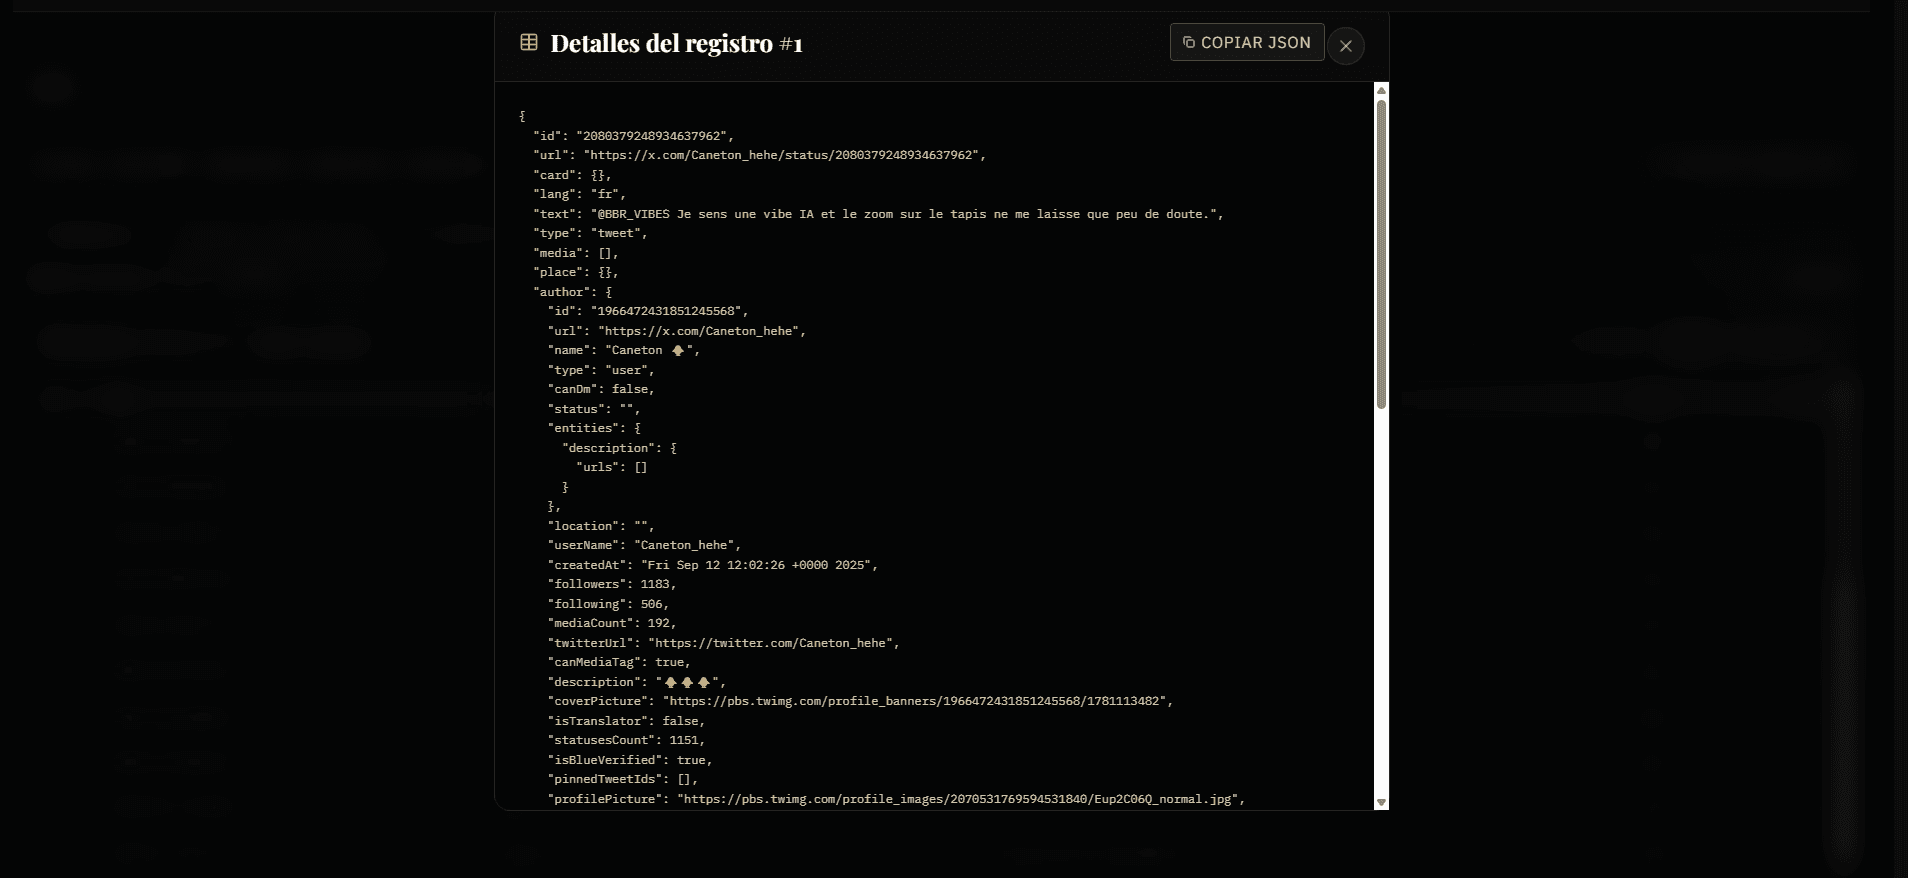
Task: Click the scrollbar down arrow
Action: 1381,802
